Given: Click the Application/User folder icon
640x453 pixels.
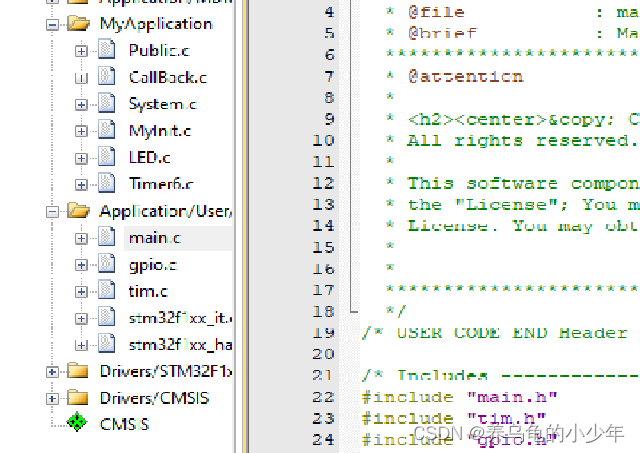Looking at the screenshot, I should pos(78,211).
